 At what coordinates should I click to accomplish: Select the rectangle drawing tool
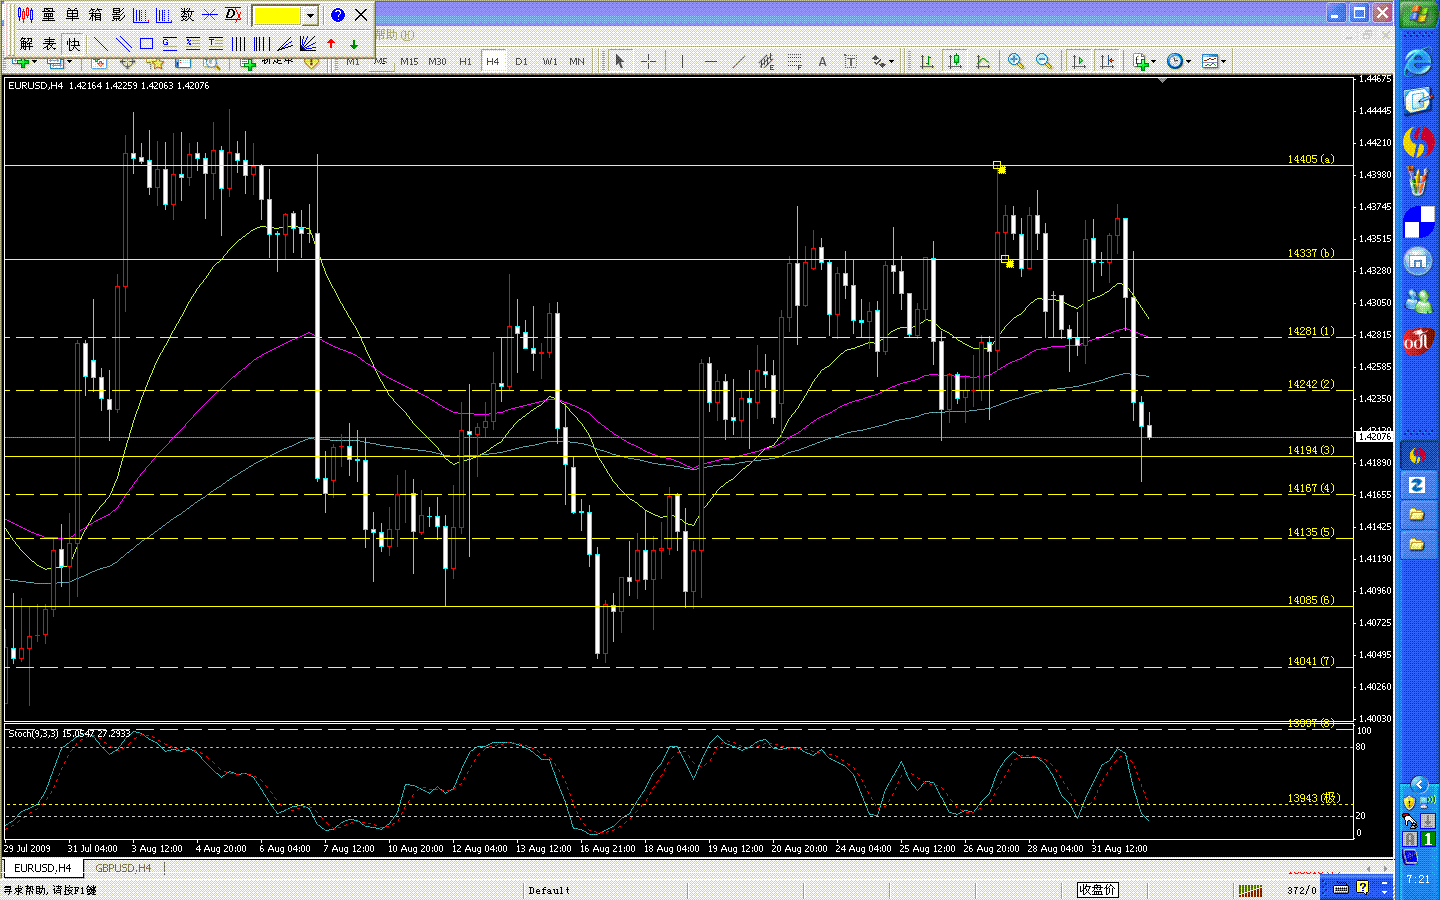(x=146, y=44)
